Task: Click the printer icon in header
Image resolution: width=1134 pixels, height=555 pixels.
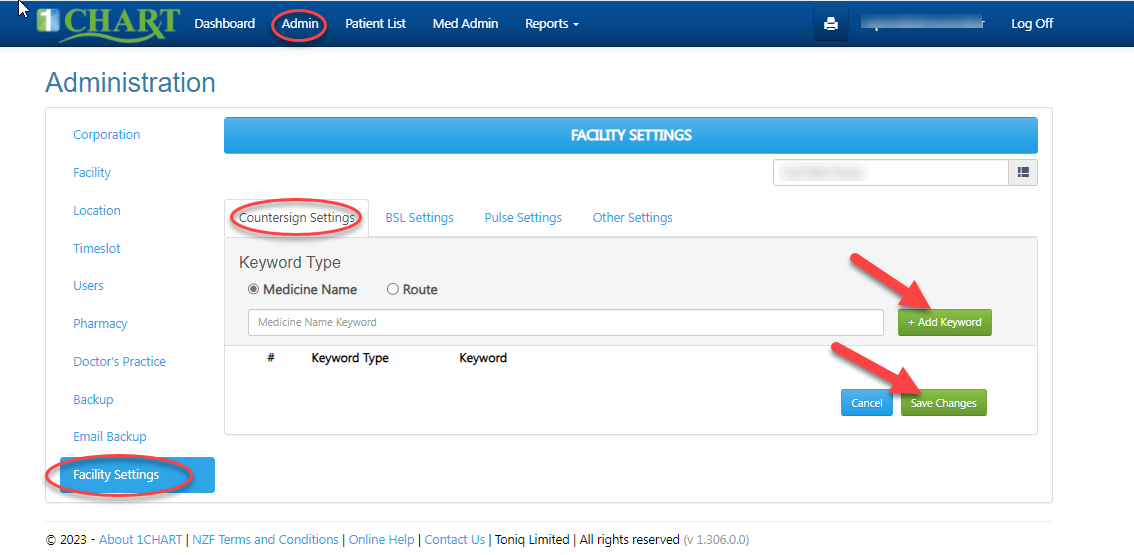Action: (x=830, y=24)
